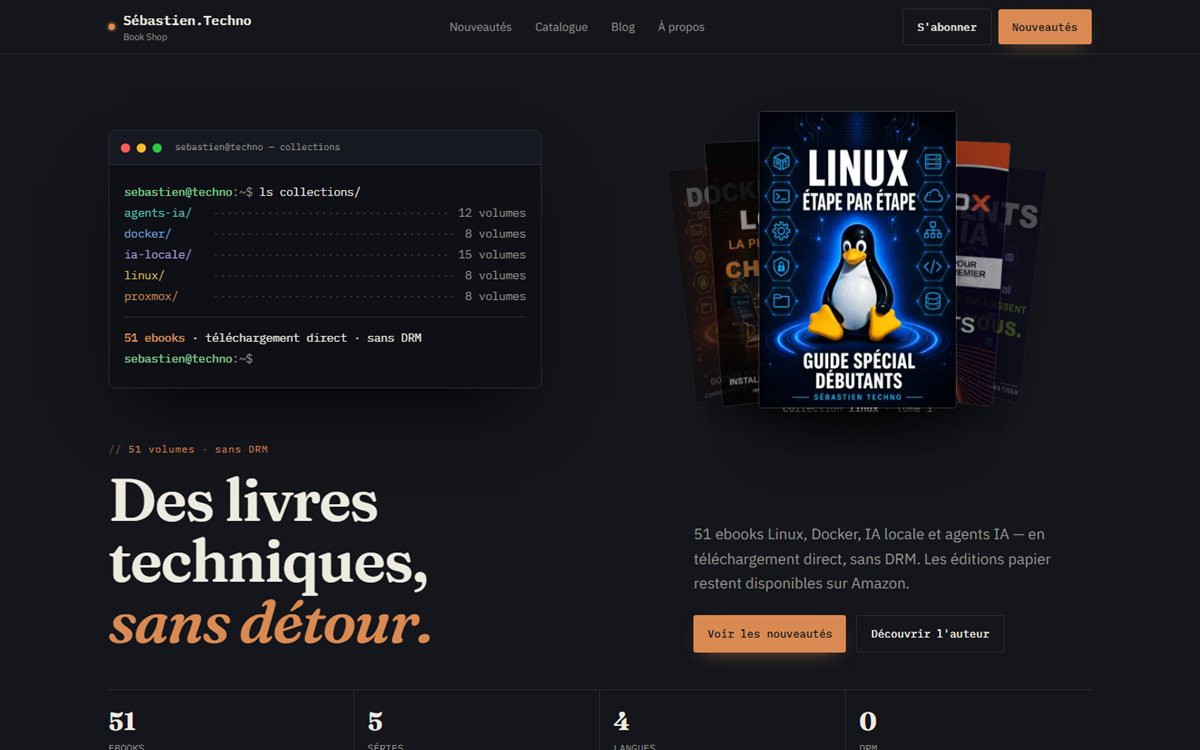Viewport: 1200px width, 750px height.
Task: Click the '// 51 volumes · sans DRM' tagline
Action: [x=188, y=449]
